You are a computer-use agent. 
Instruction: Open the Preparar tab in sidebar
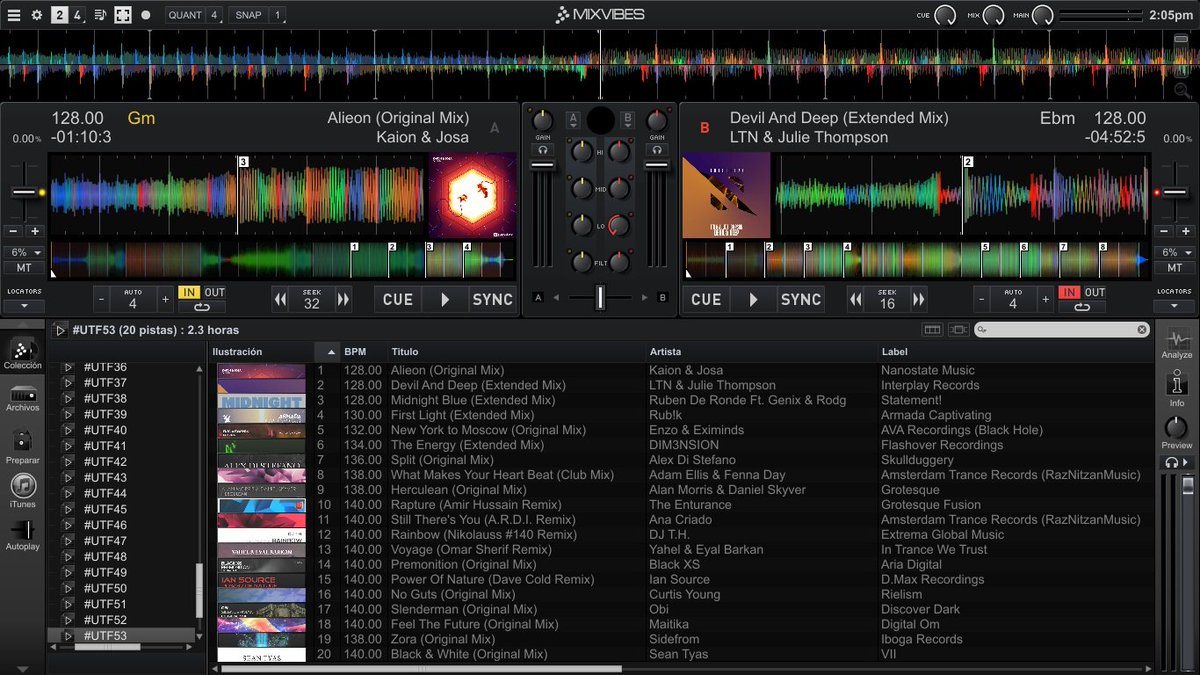(x=23, y=447)
